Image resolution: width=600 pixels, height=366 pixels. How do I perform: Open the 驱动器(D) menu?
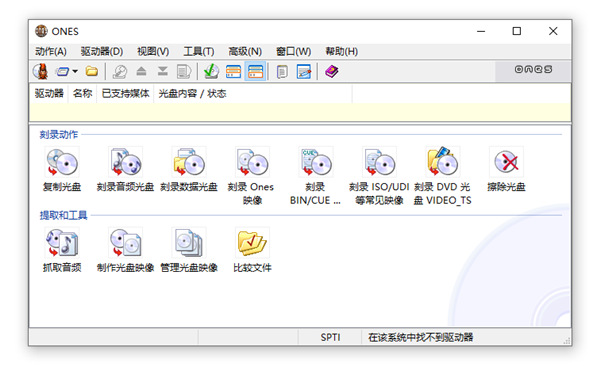(102, 51)
